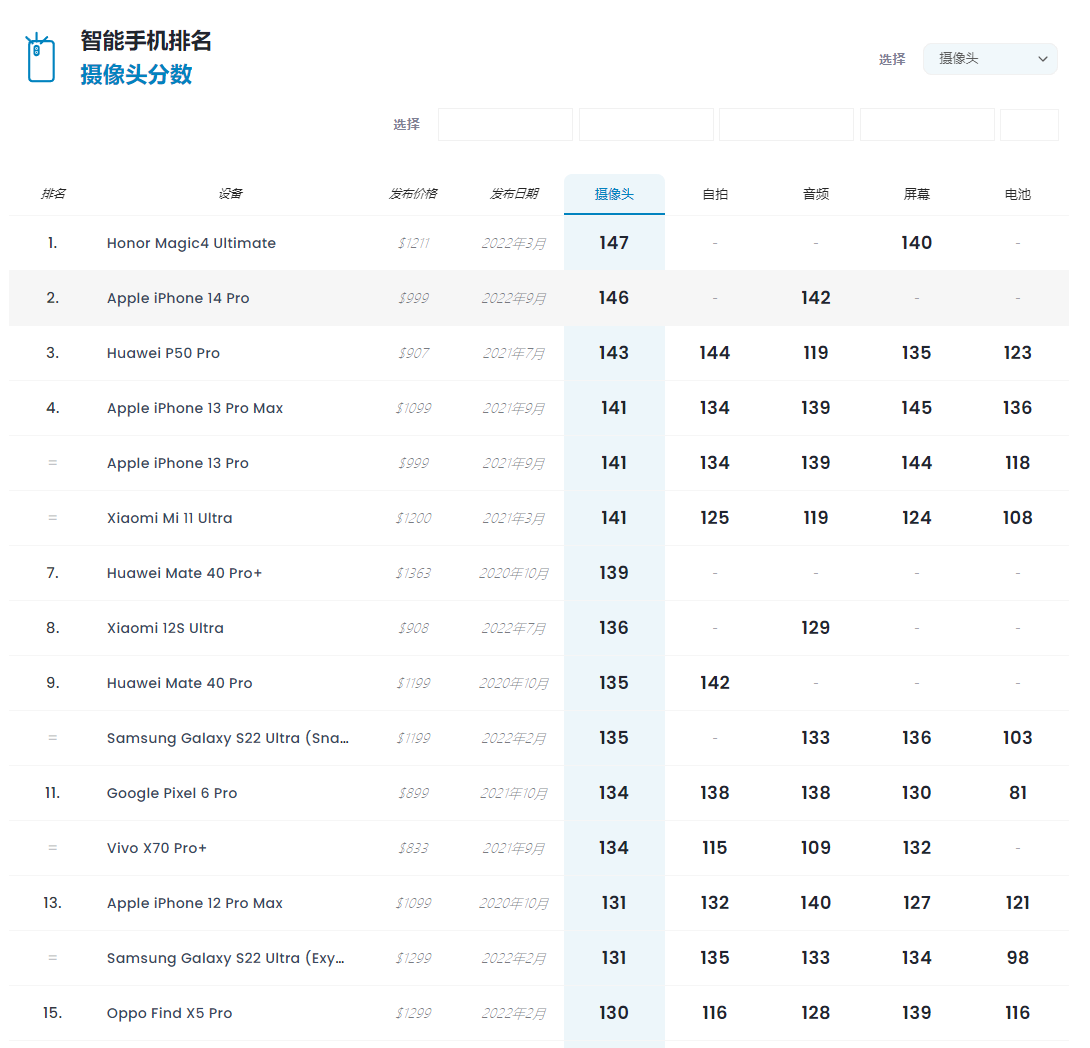
Task: Click launch date 2021年10月 of Google Pixel 6 Pro
Action: (514, 793)
